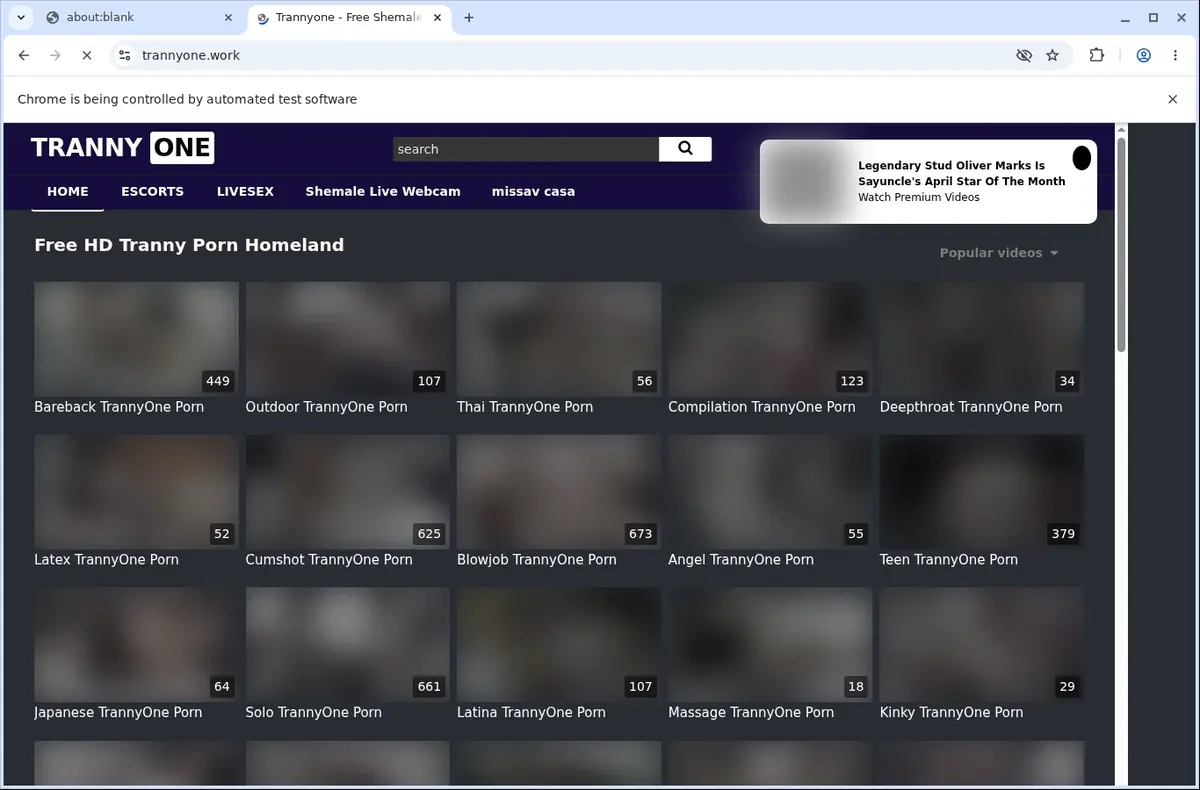
Task: Maximize the Chrome window
Action: pos(1153,17)
